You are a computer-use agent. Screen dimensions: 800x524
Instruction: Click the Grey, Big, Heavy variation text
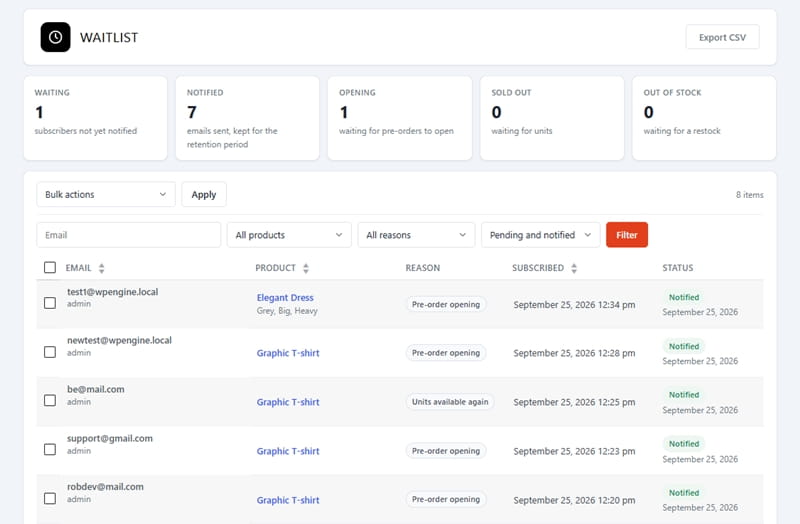click(287, 311)
